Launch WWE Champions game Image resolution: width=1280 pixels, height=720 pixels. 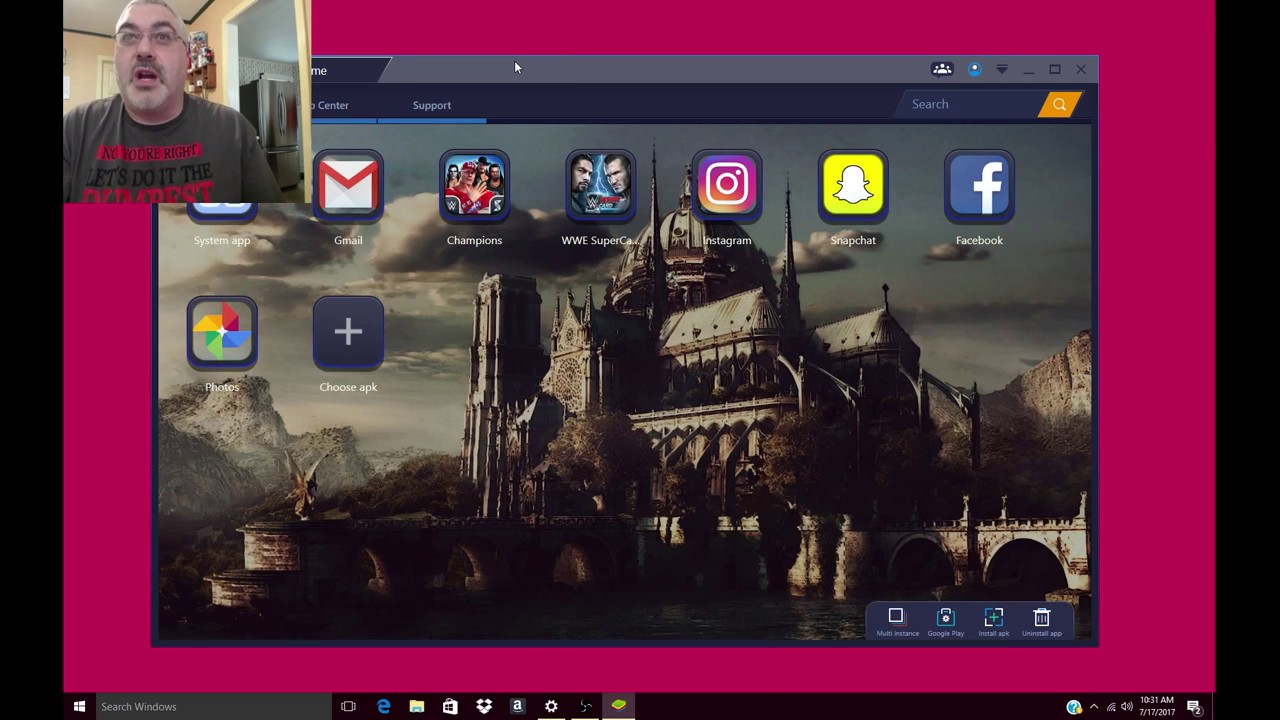(474, 186)
